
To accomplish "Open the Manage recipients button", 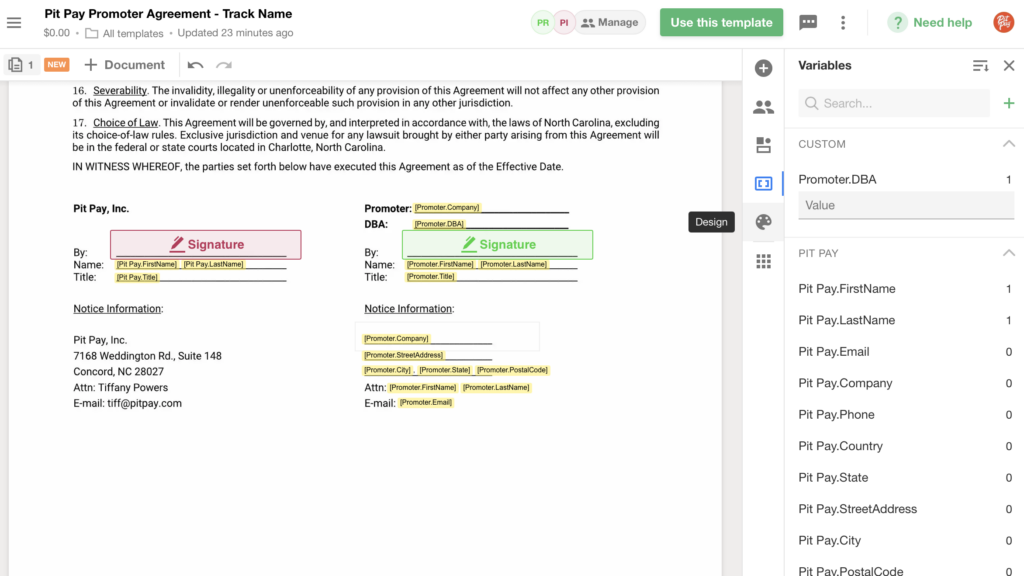I will 609,22.
